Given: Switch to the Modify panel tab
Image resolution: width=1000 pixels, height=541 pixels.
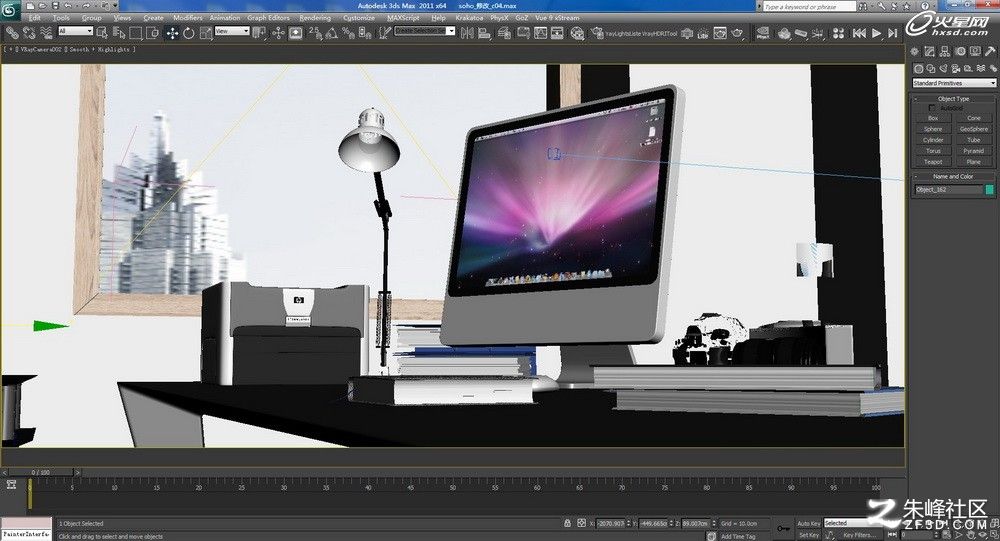Looking at the screenshot, I should click(x=929, y=51).
